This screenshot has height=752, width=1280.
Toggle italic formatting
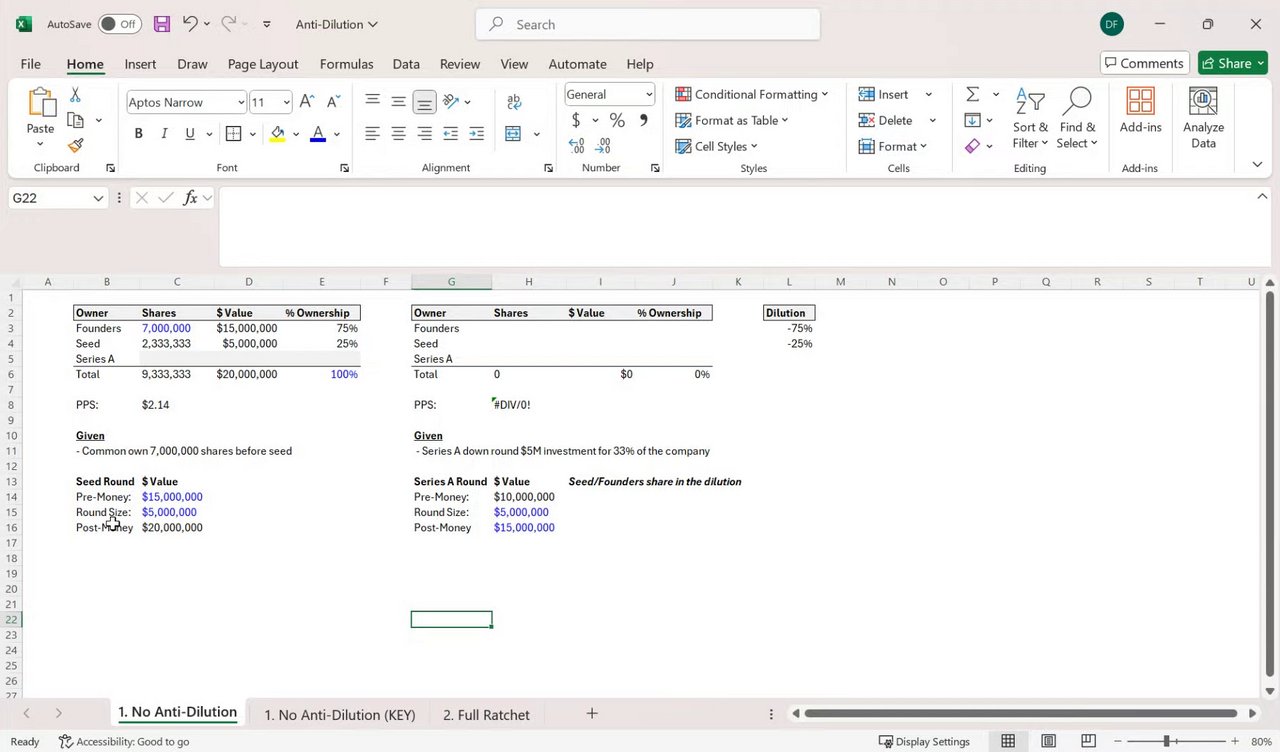click(x=164, y=134)
